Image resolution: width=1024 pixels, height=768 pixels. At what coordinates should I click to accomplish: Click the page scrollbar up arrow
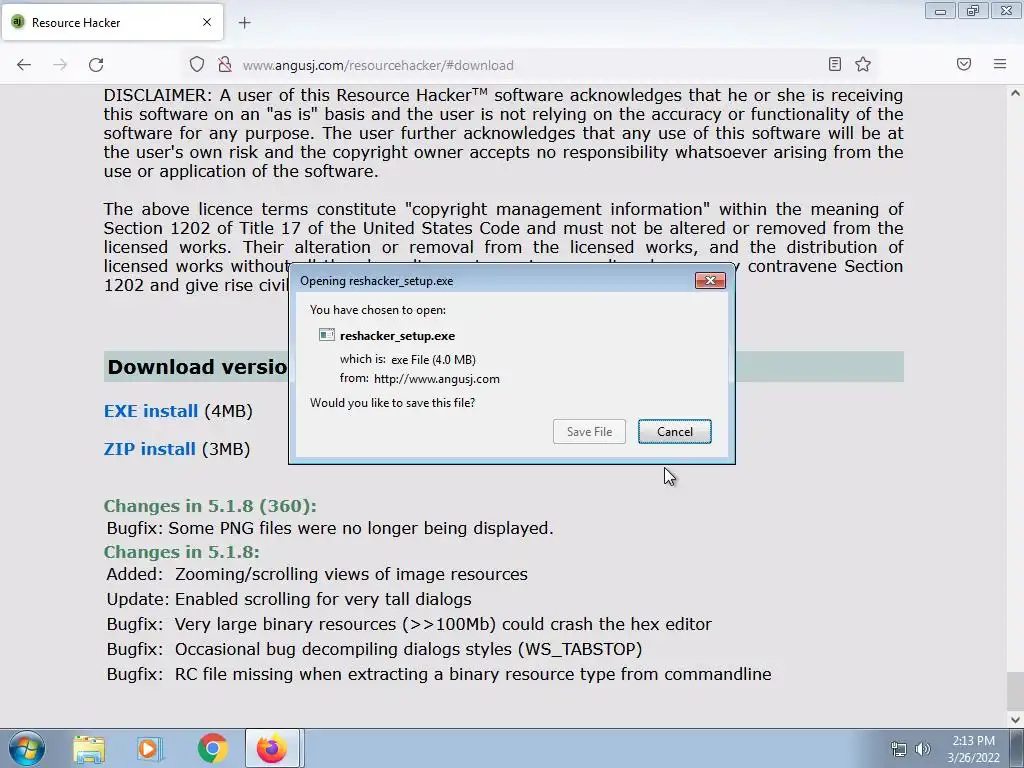point(1015,93)
